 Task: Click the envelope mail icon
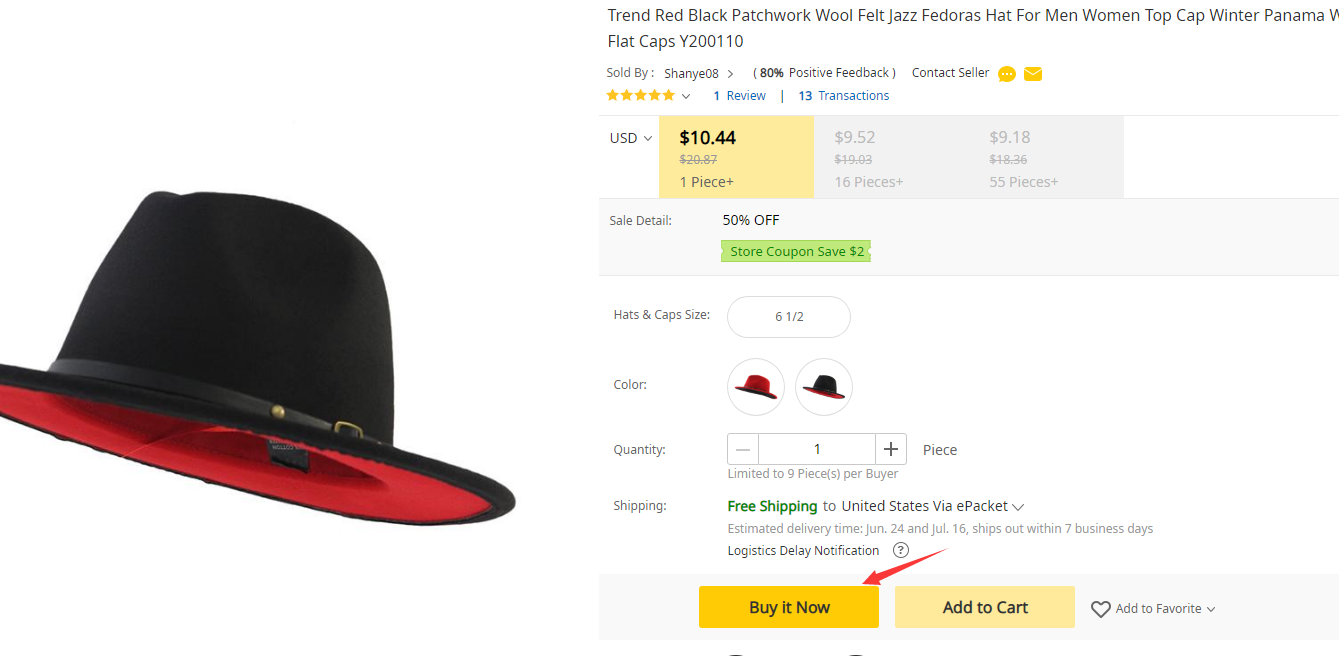(x=1033, y=74)
